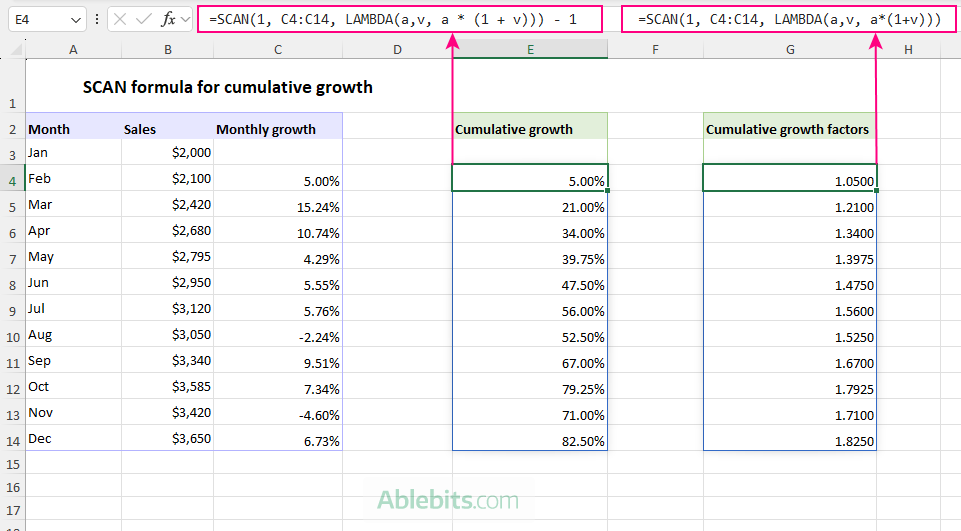The width and height of the screenshot is (961, 531).
Task: Click the Select All corner triangle
Action: click(x=17, y=50)
